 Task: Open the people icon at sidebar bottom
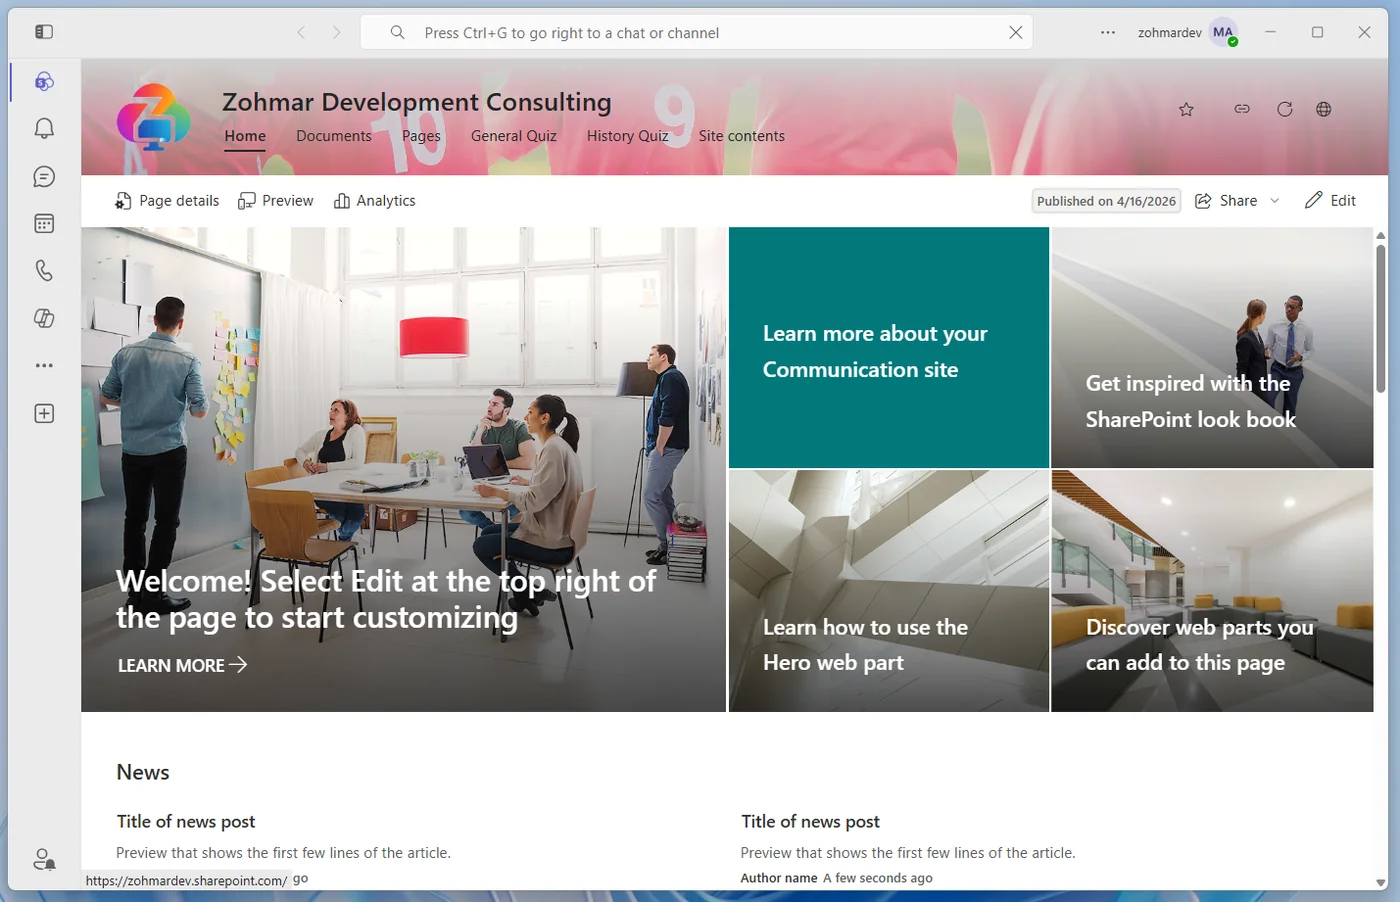pyautogui.click(x=44, y=859)
